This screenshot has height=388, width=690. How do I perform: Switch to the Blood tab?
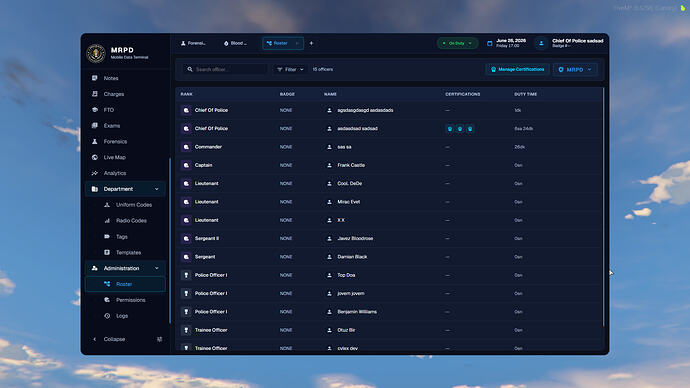[235, 43]
